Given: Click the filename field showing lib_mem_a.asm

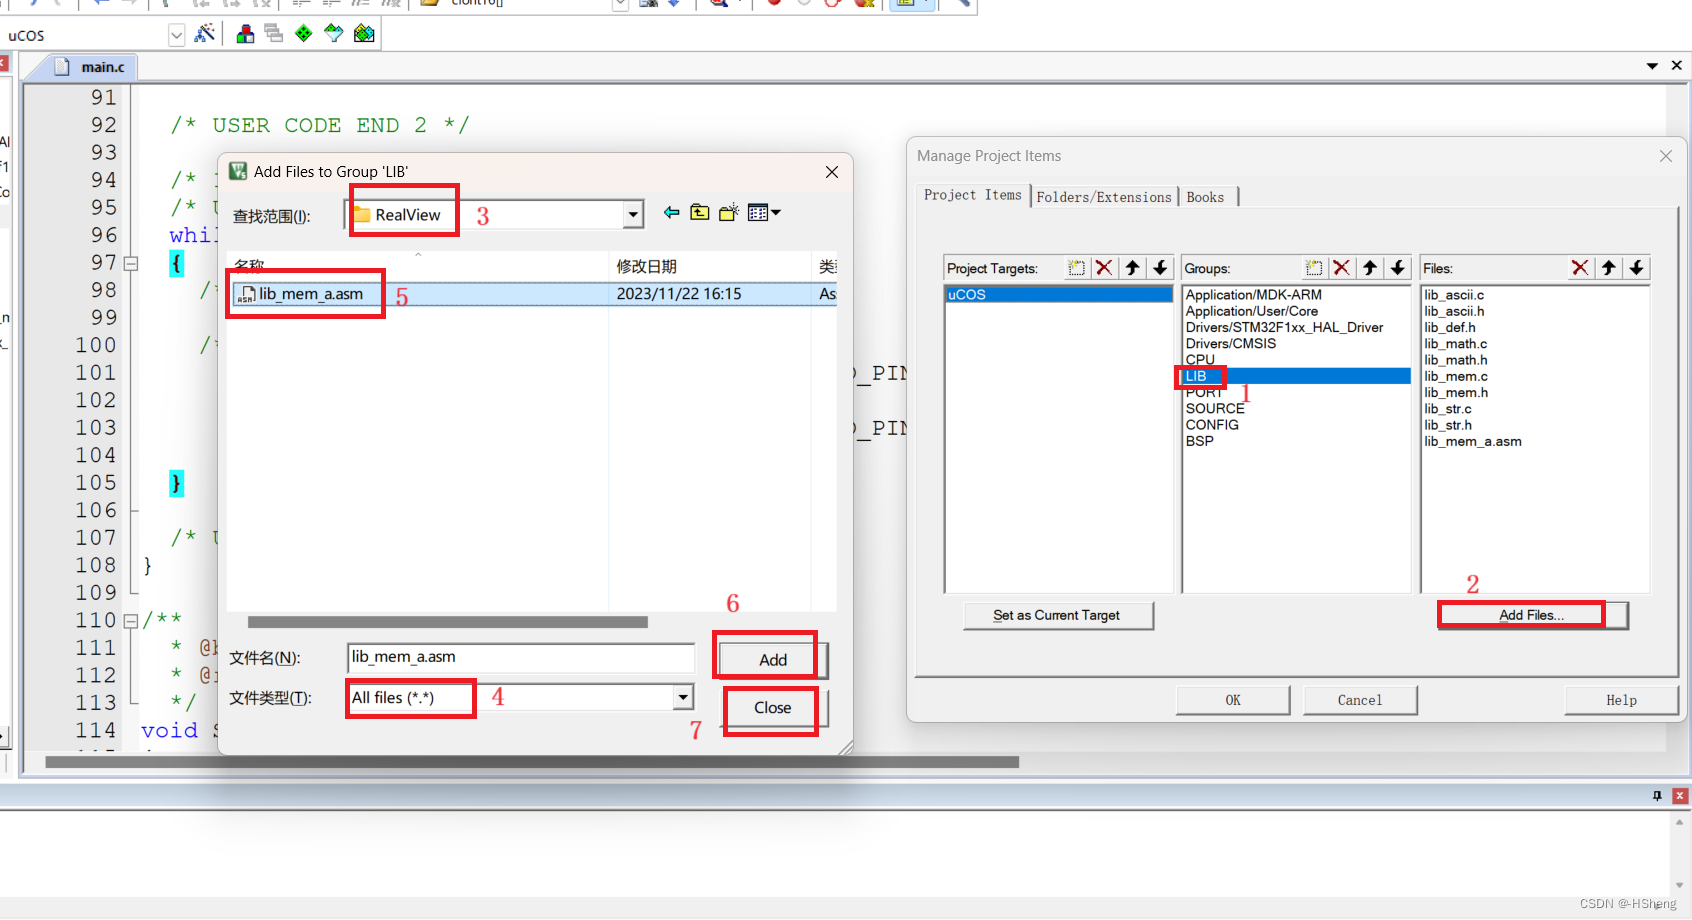Looking at the screenshot, I should (520, 657).
